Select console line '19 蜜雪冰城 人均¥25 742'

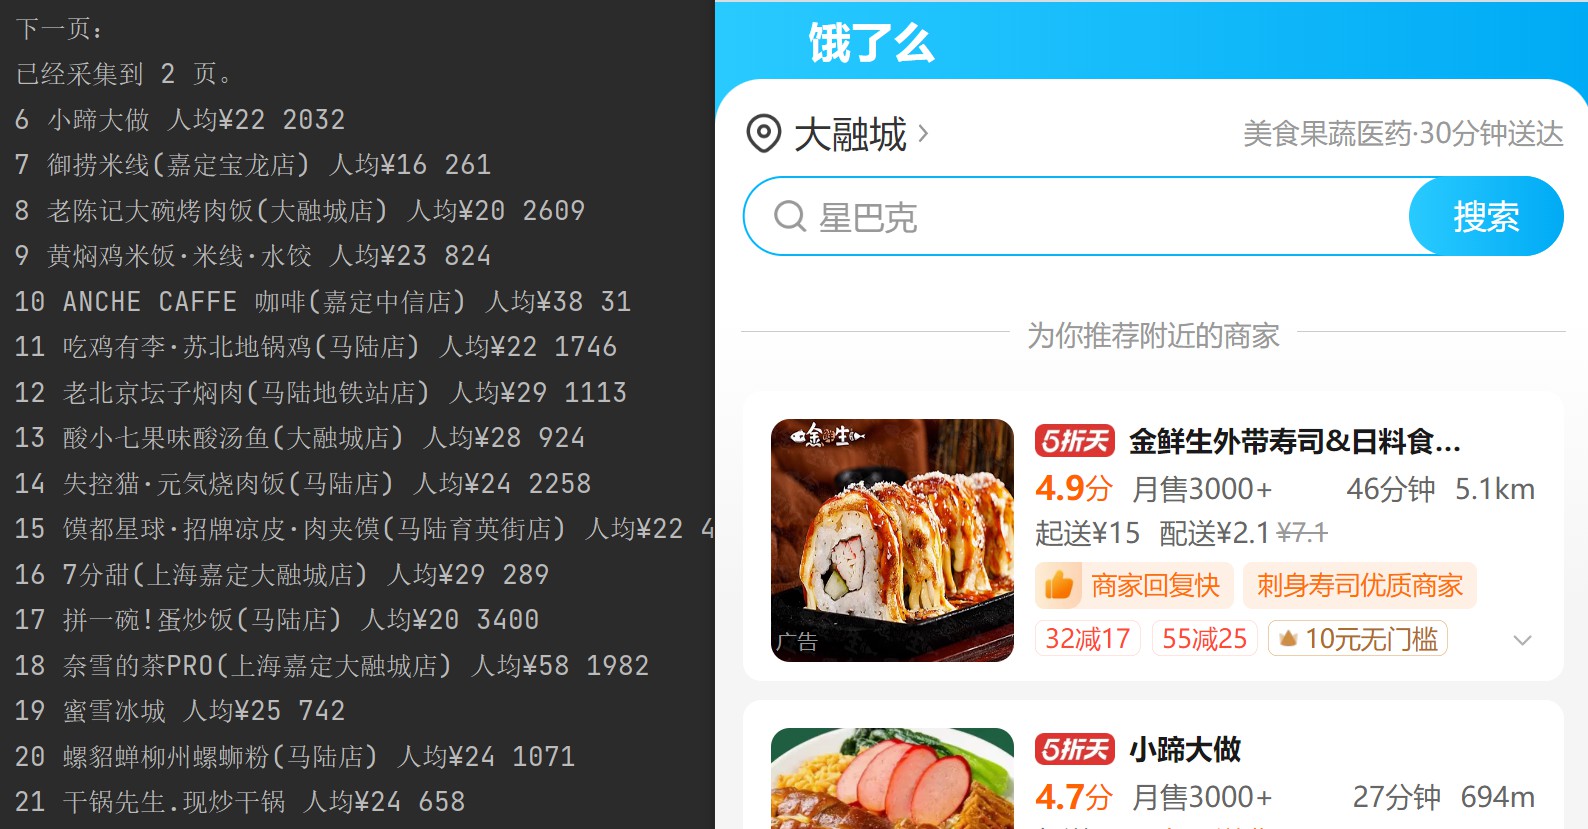[180, 711]
